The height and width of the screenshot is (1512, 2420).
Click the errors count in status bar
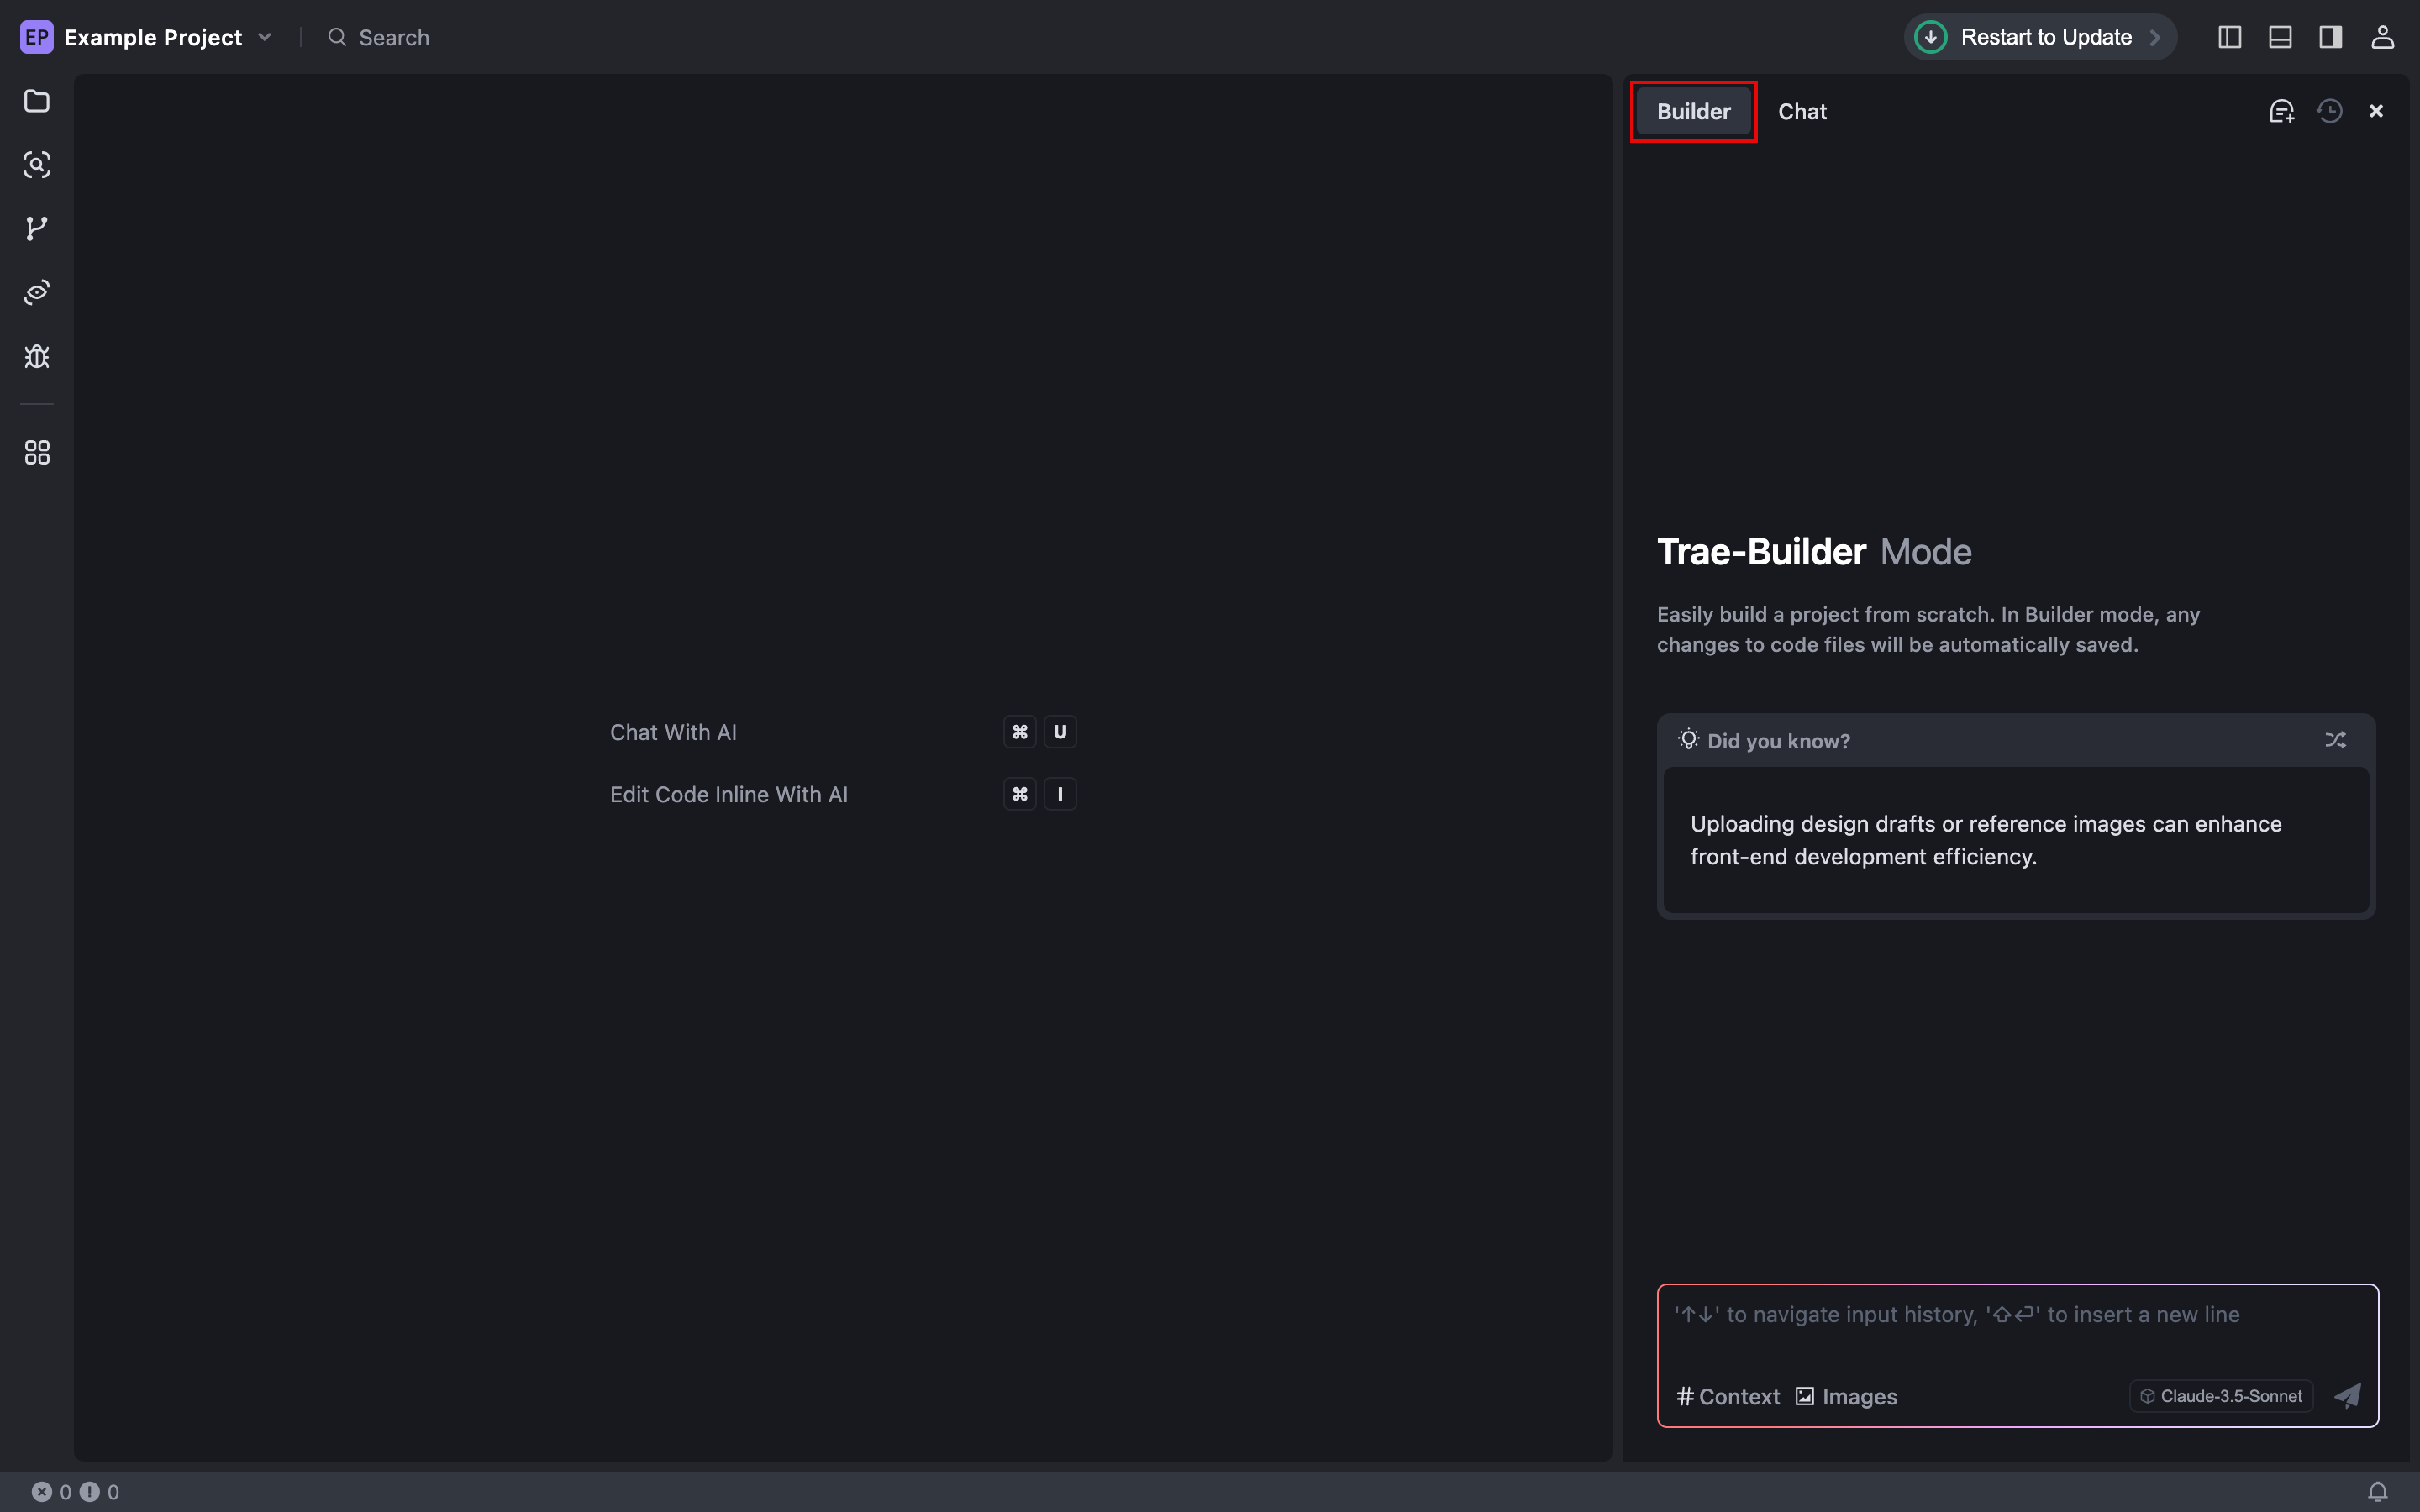(x=51, y=1492)
